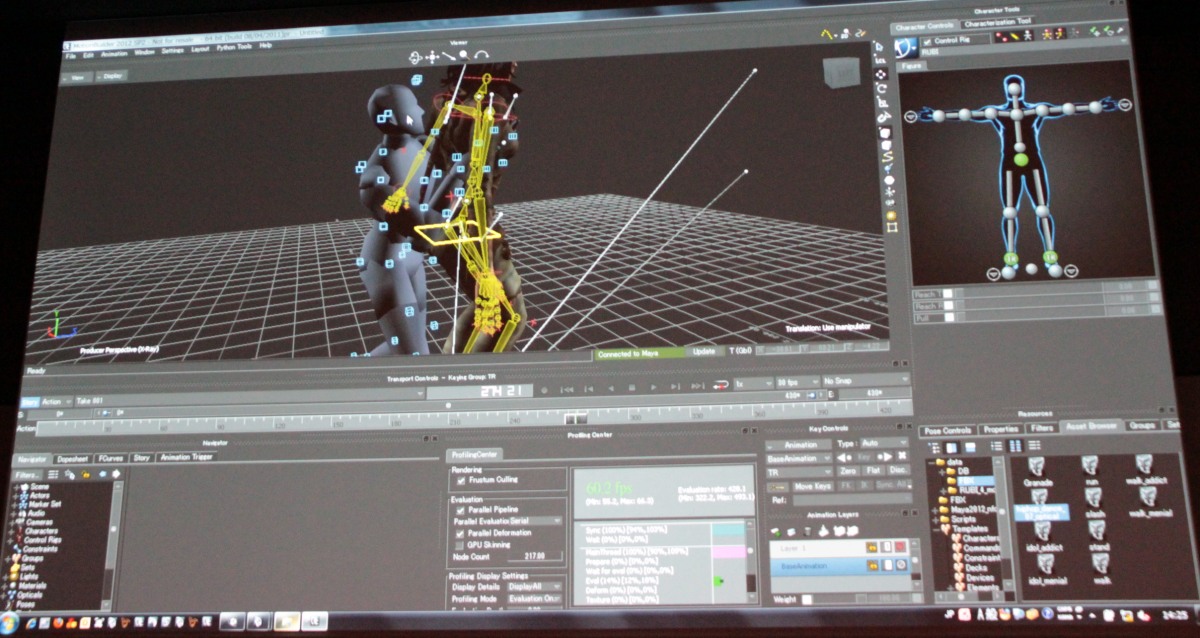Switch to the FCurves tab
1200x638 pixels.
tap(109, 457)
